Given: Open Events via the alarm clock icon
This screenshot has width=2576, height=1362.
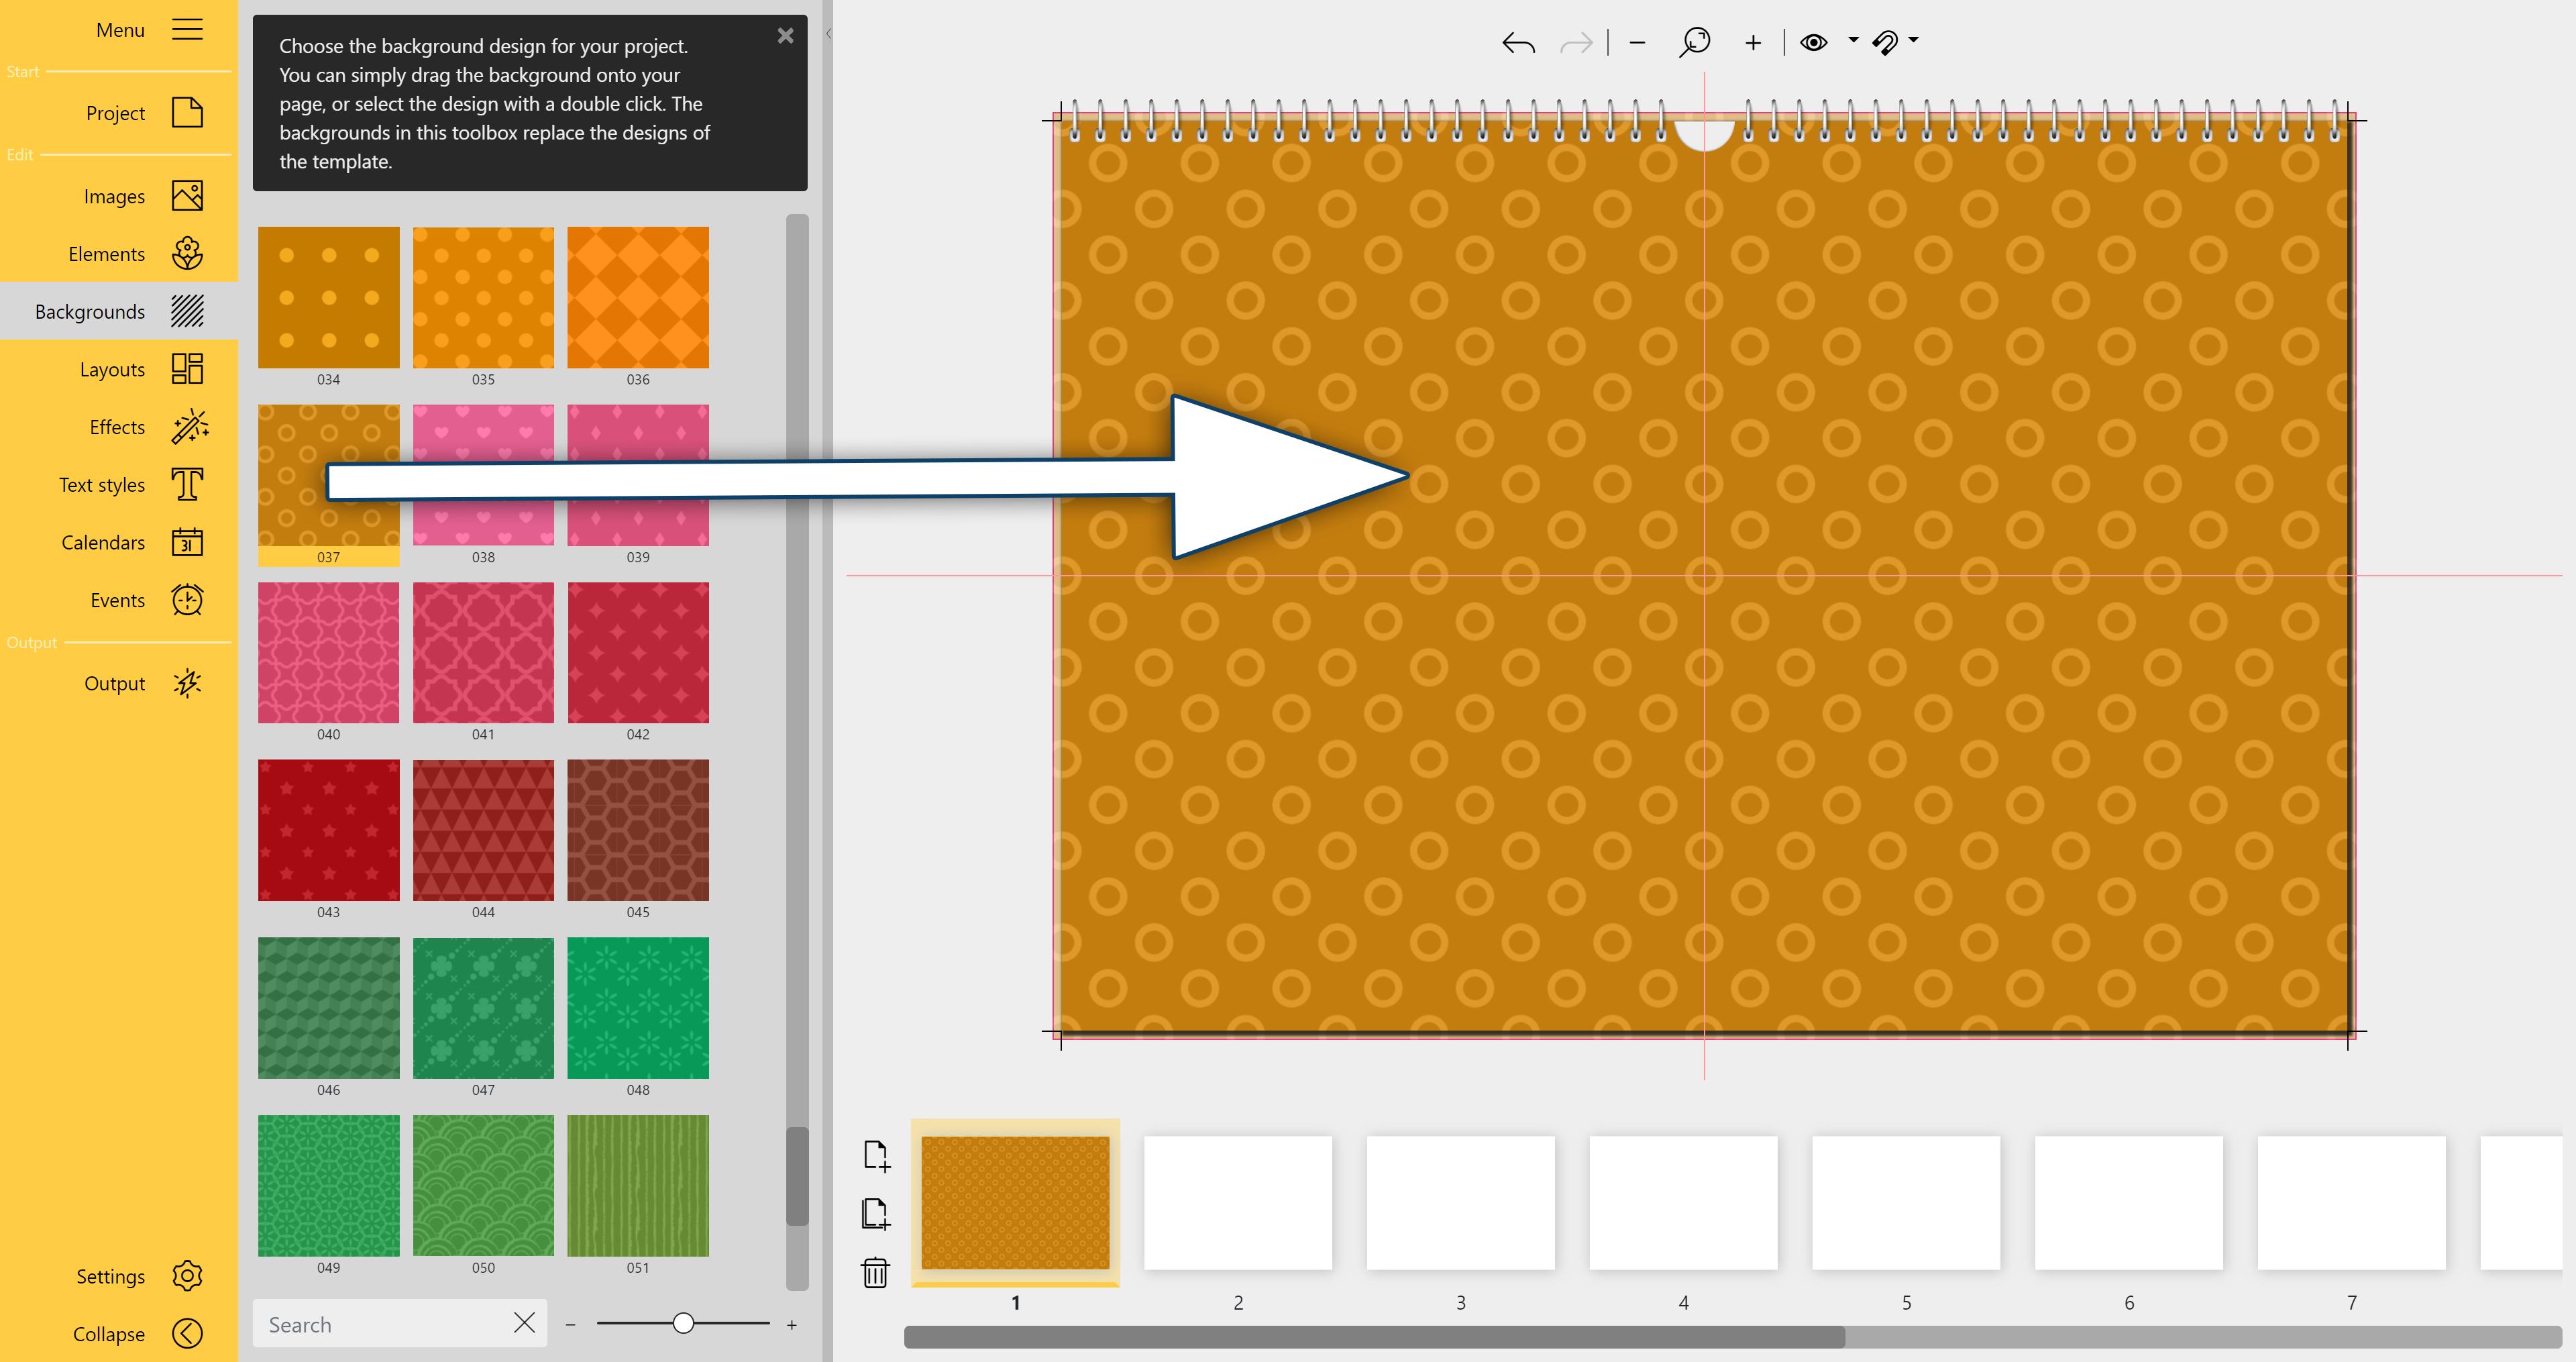Looking at the screenshot, I should pos(188,600).
